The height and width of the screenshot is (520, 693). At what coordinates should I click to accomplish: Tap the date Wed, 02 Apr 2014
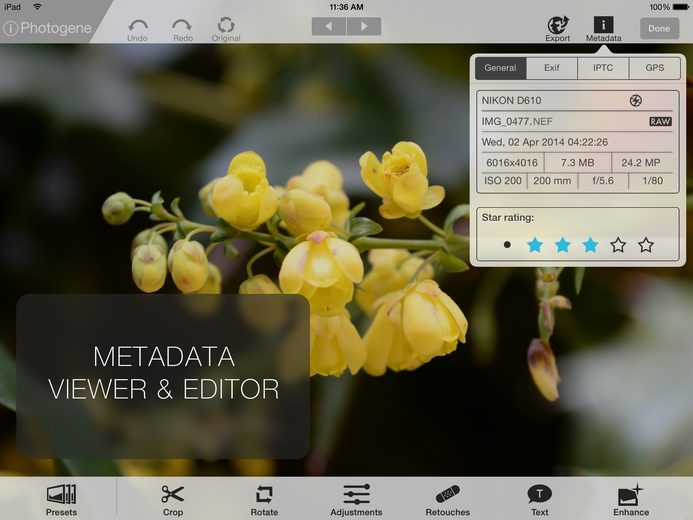pos(544,142)
